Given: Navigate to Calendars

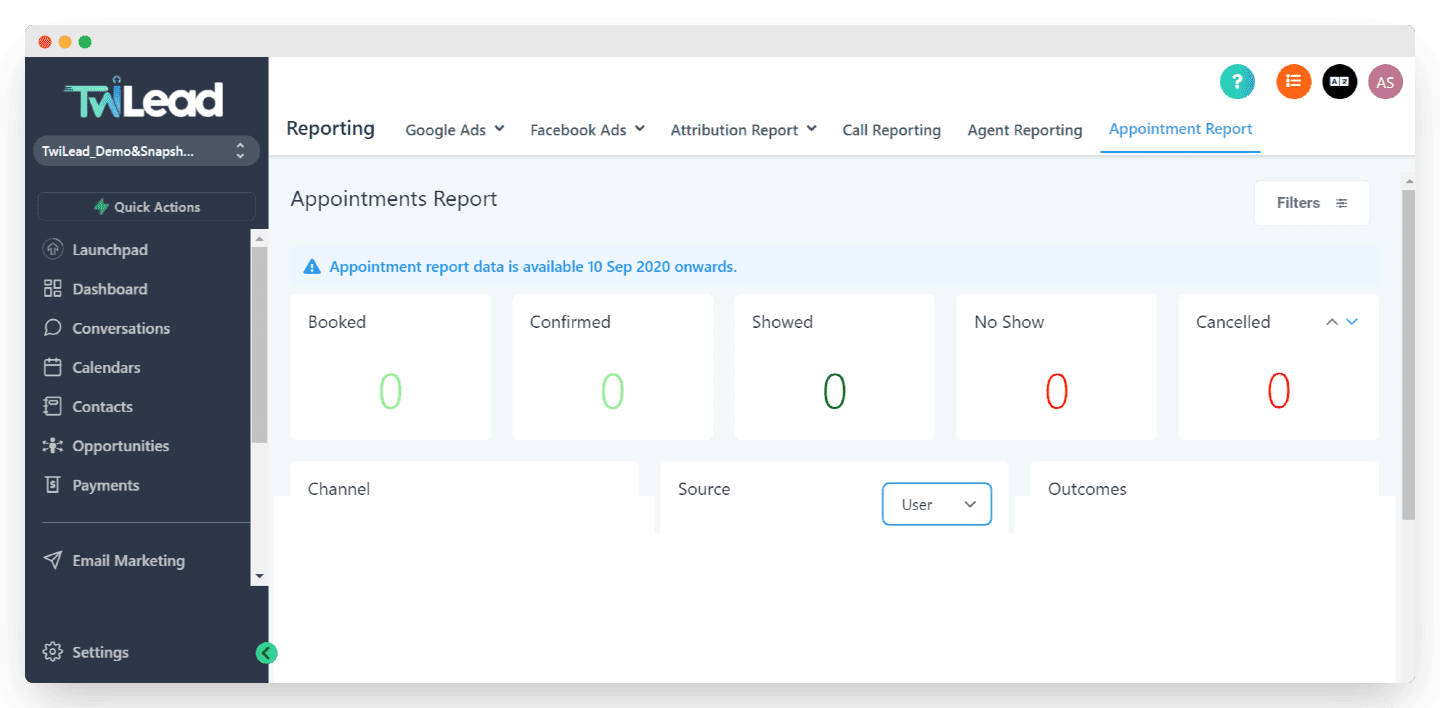Looking at the screenshot, I should 106,367.
